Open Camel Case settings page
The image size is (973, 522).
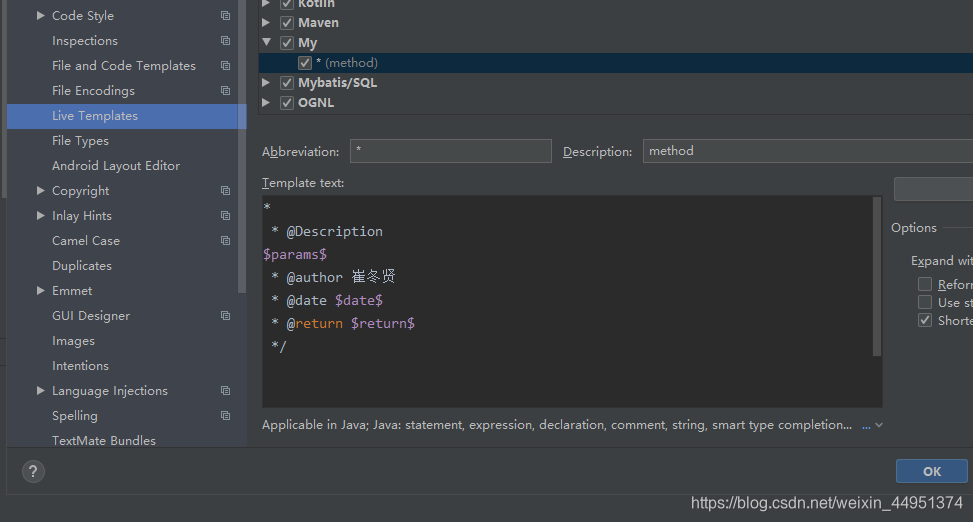coord(86,240)
